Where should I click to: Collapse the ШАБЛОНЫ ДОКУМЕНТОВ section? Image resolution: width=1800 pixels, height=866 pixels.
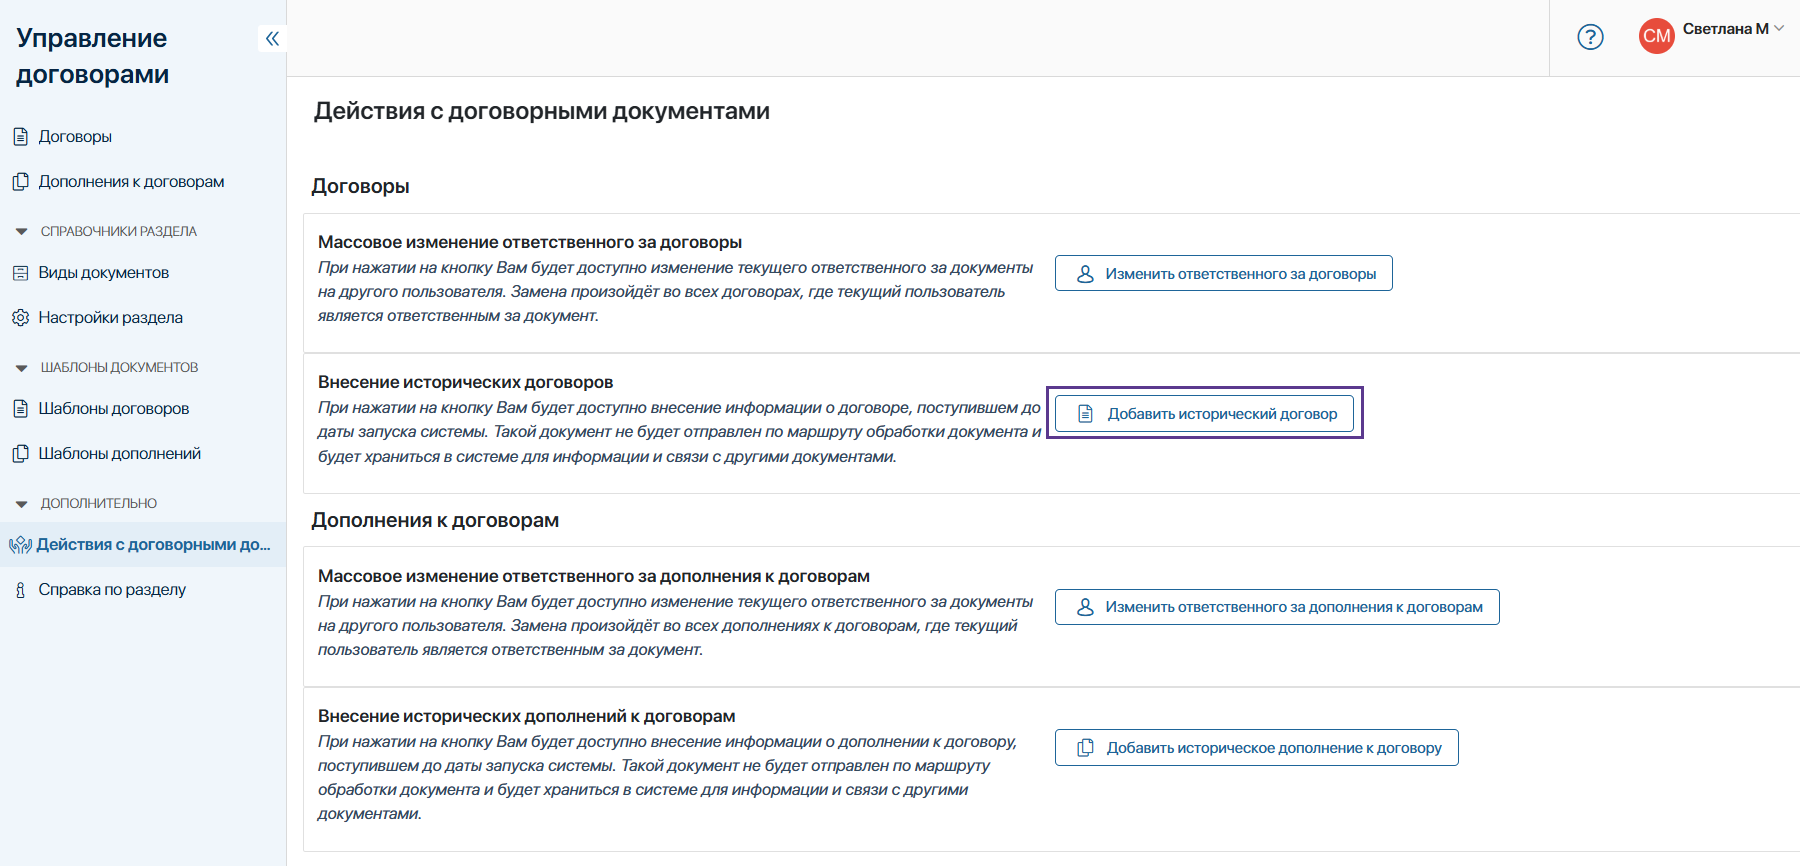[22, 368]
